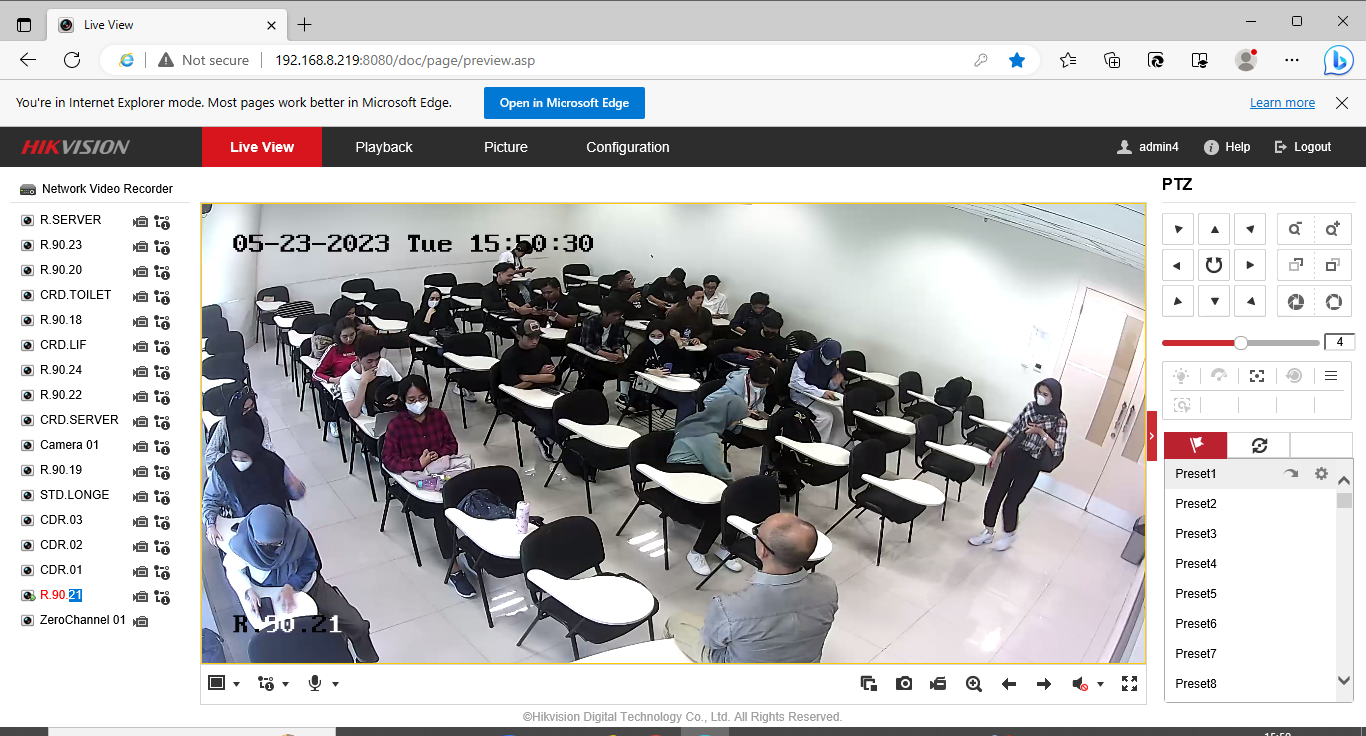Open the Picture tab
1366x736 pixels.
click(506, 147)
